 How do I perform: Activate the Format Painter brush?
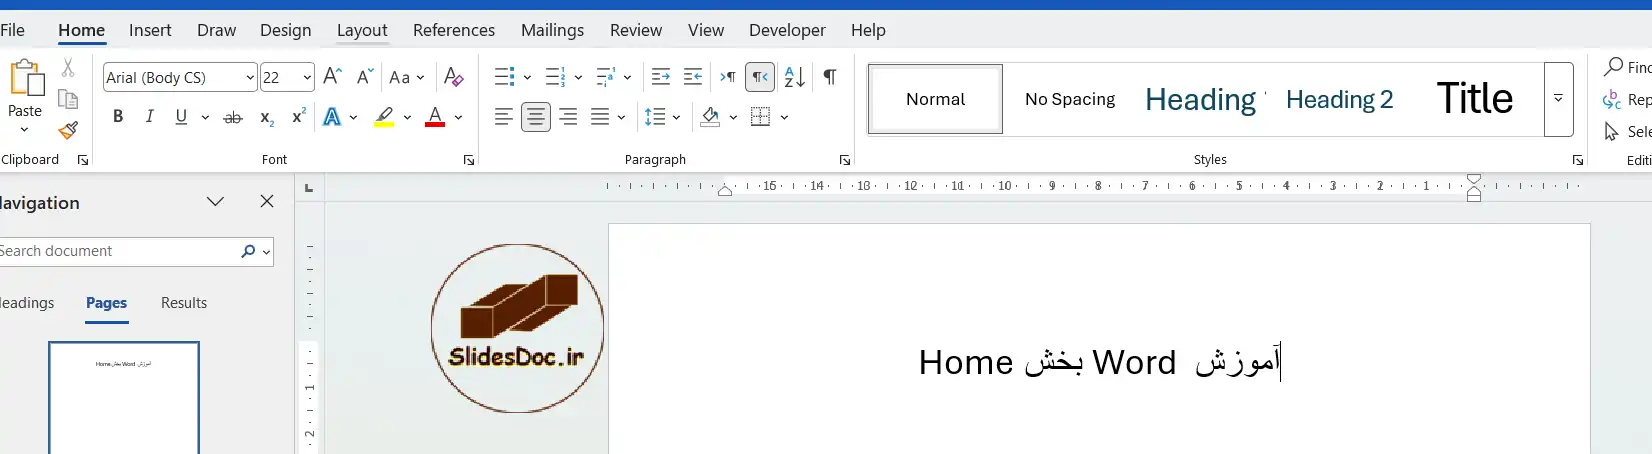[x=68, y=130]
